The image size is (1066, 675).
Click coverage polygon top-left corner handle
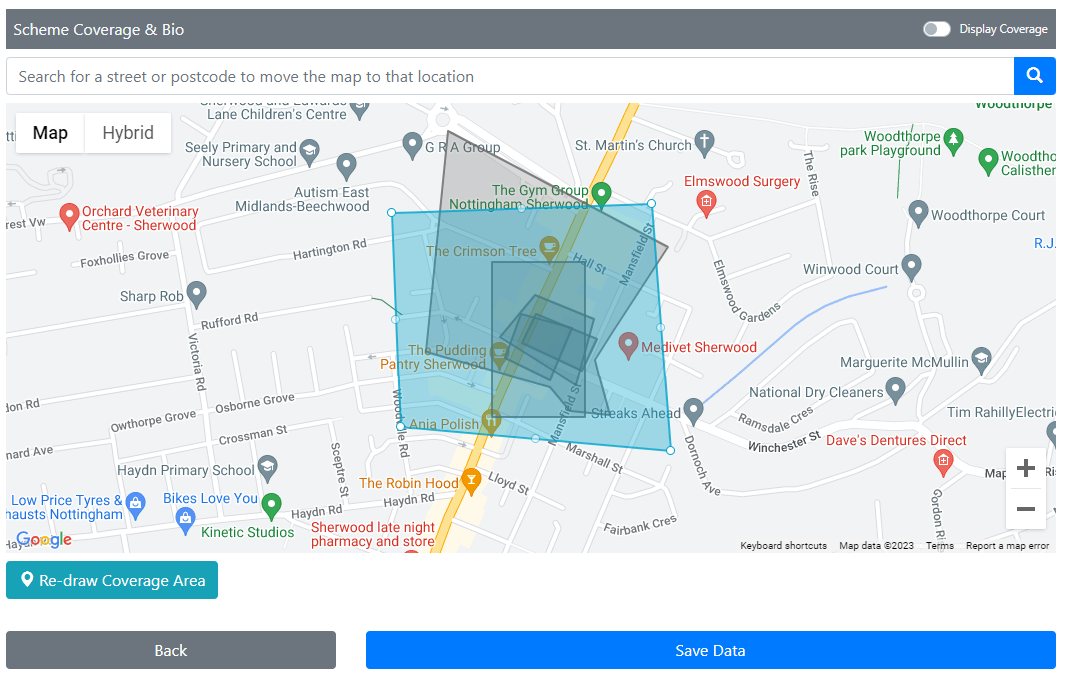click(392, 213)
